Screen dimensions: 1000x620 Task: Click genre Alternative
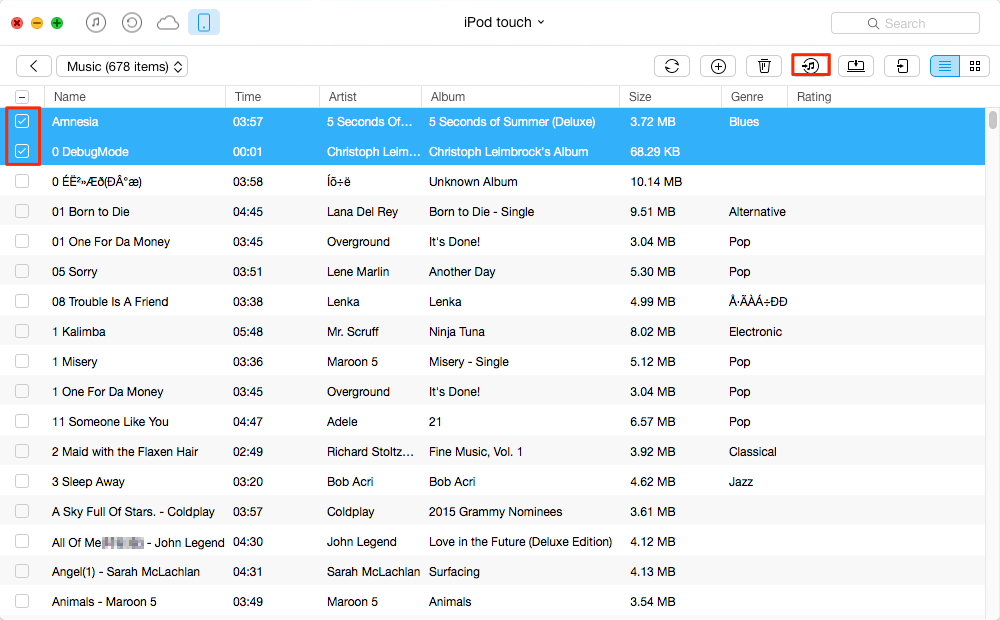click(x=757, y=212)
